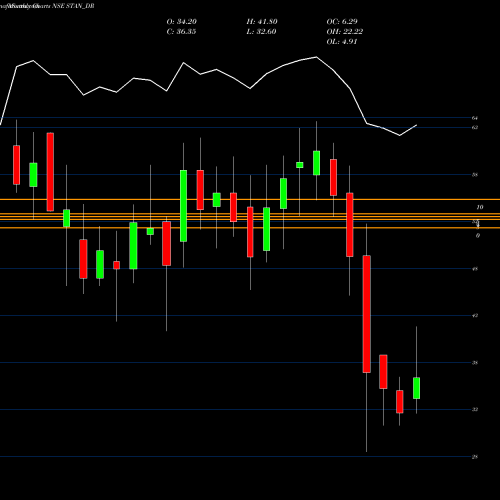
Task: Click the '38' price axis label
Action: [475, 363]
